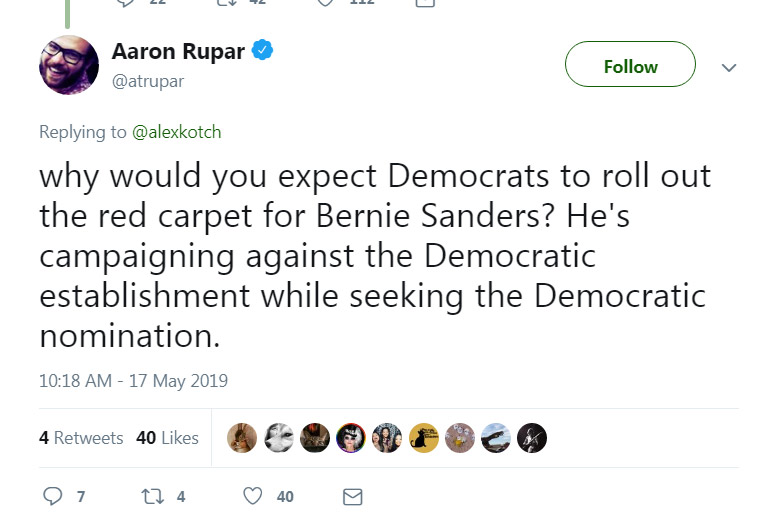Screen dimensions: 774x520
Task: Reply to Aaron Rupar's tweet
Action: tap(54, 496)
